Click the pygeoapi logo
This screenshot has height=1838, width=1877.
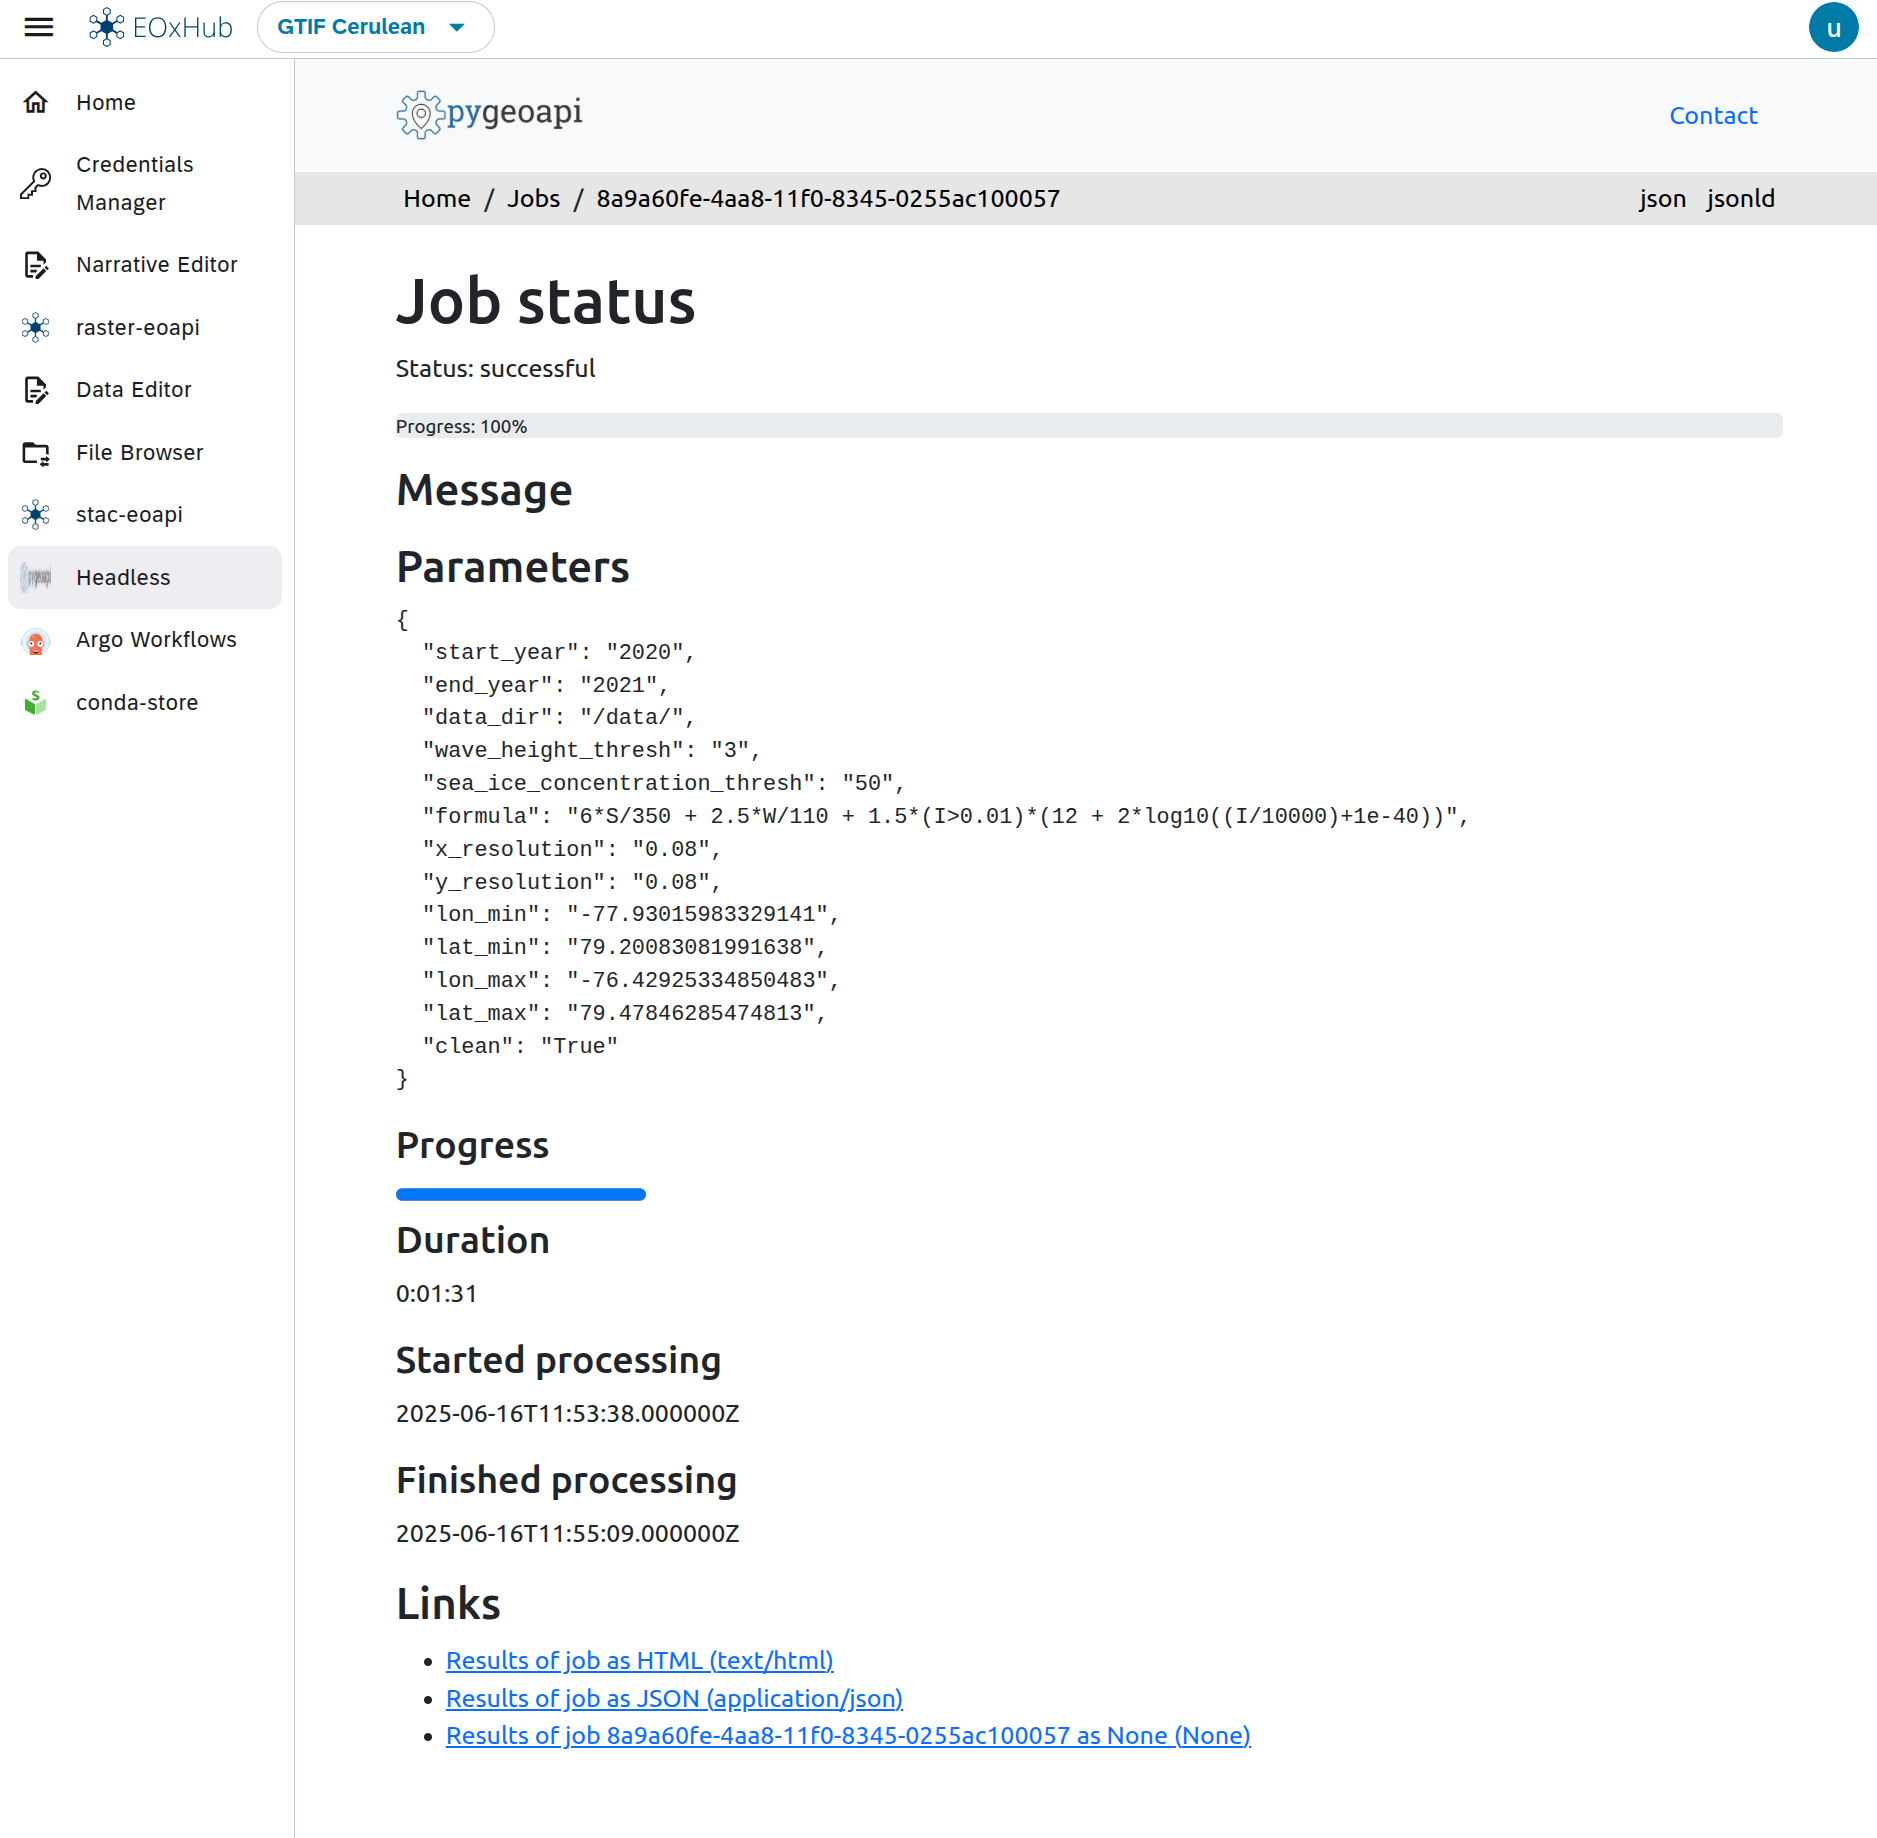(x=489, y=114)
